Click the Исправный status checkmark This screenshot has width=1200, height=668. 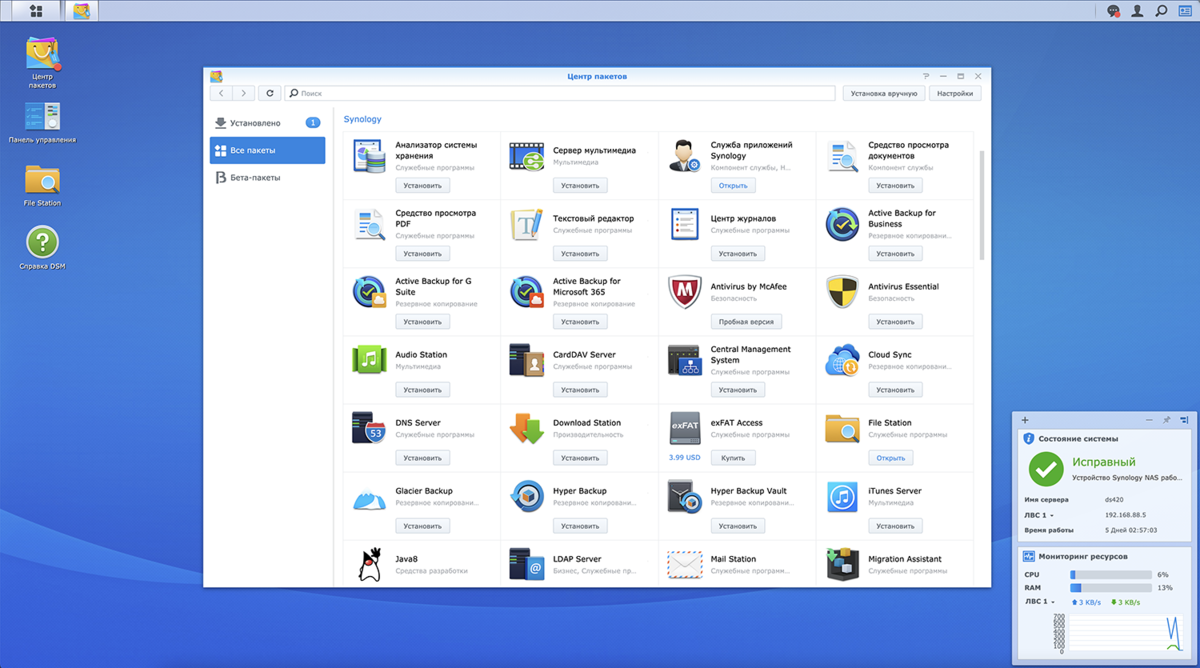1046,468
